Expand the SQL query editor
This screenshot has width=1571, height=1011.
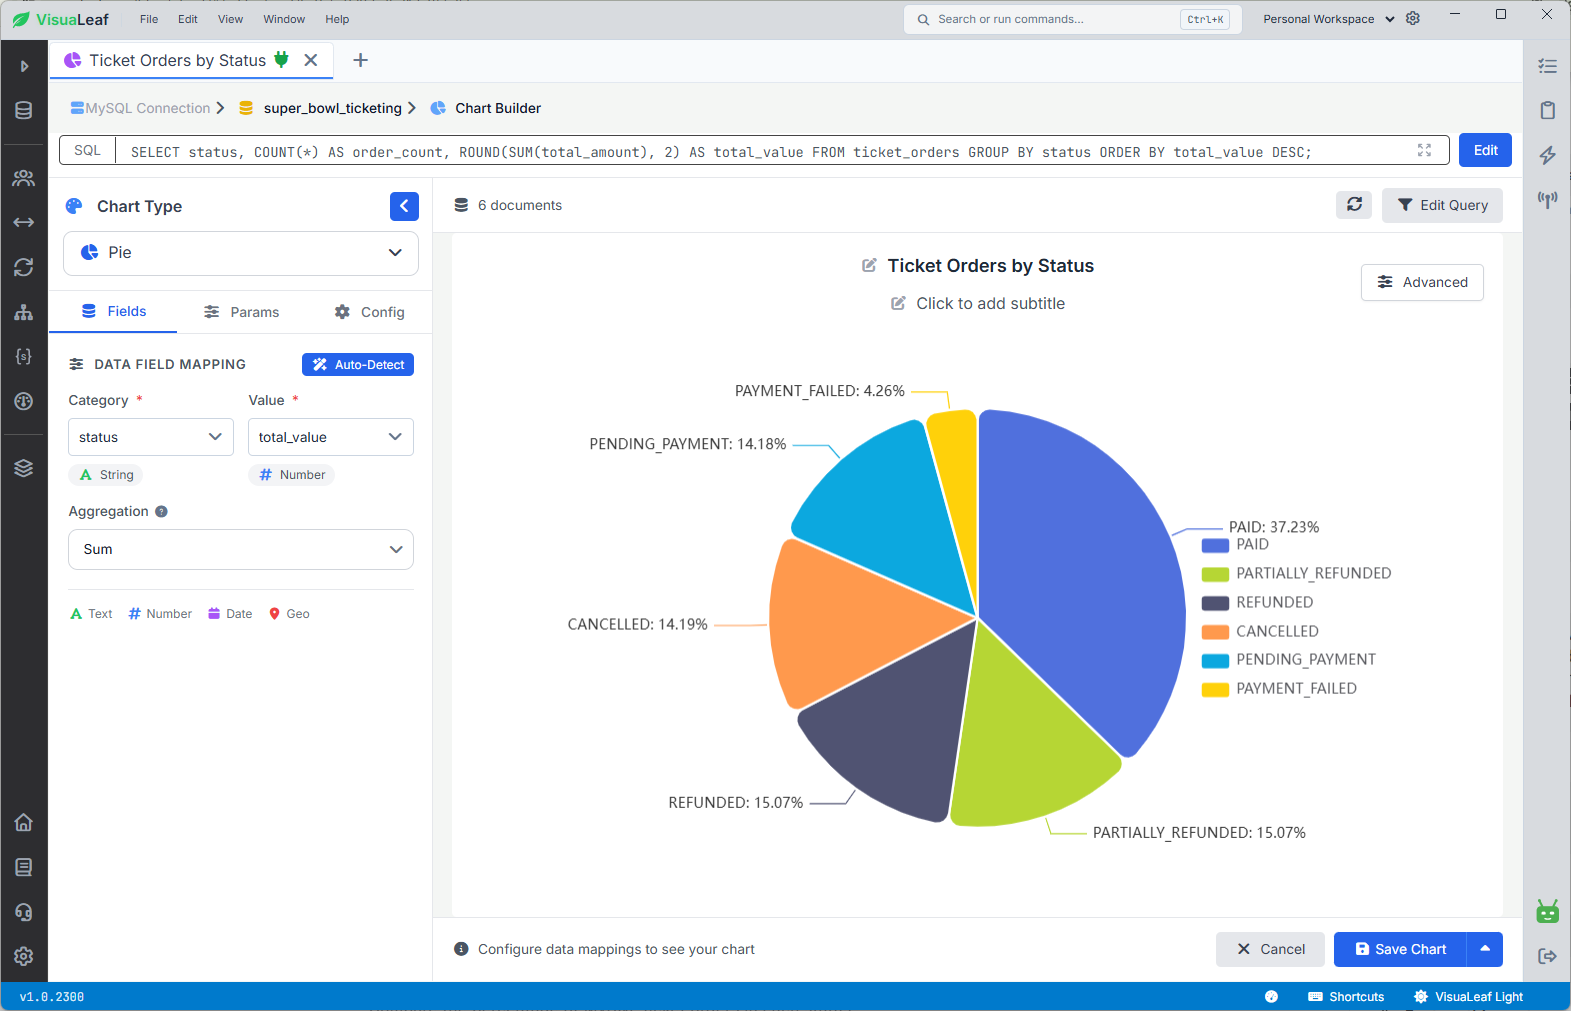(1425, 150)
